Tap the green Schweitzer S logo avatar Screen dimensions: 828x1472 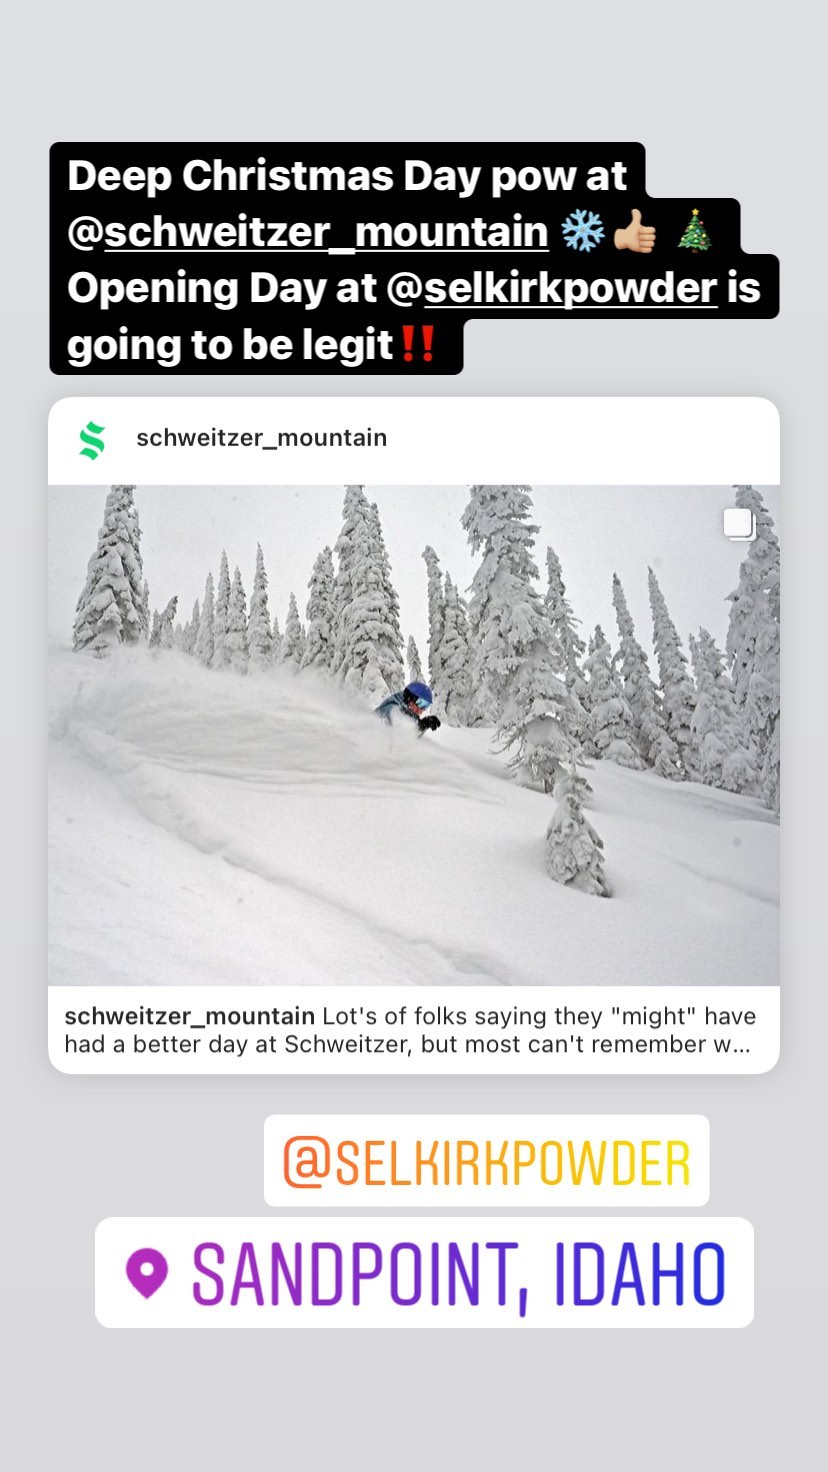pos(93,440)
